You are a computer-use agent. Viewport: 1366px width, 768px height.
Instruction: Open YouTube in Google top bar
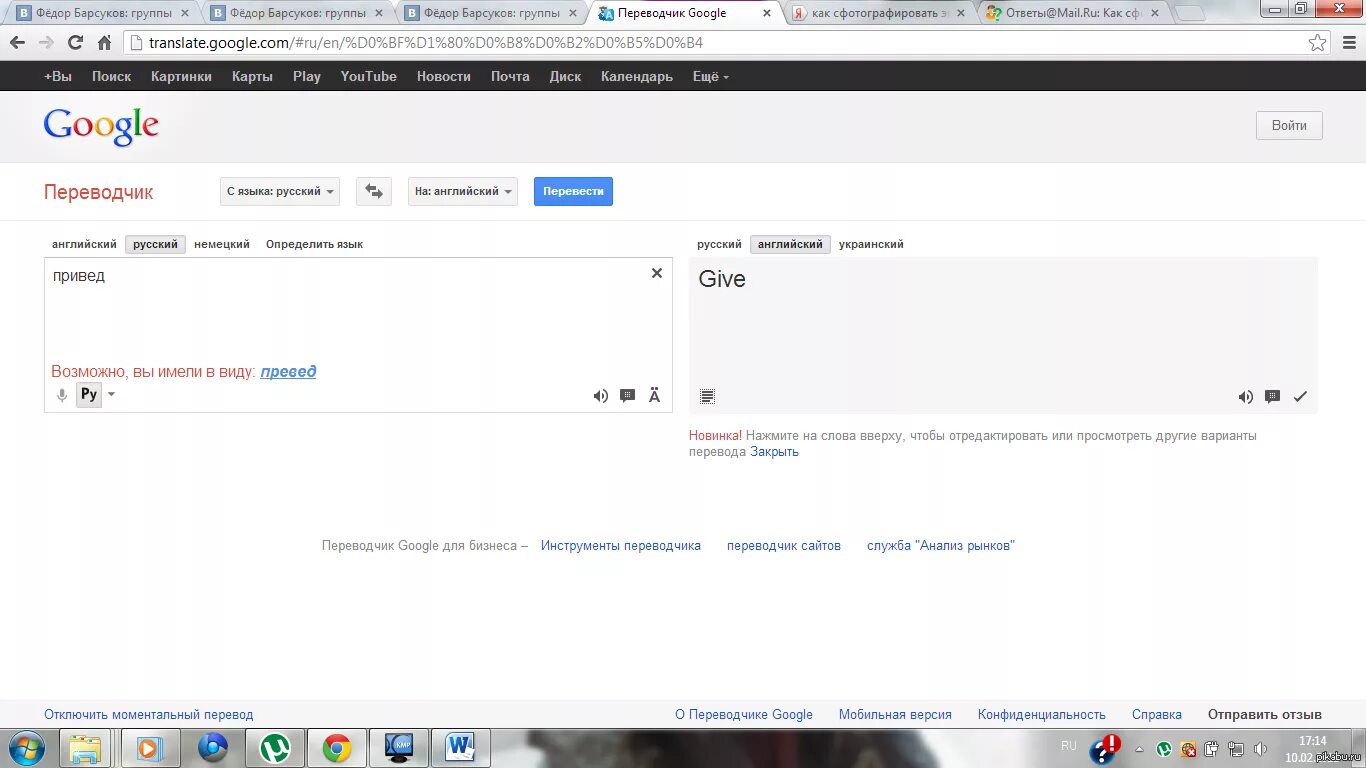[369, 76]
